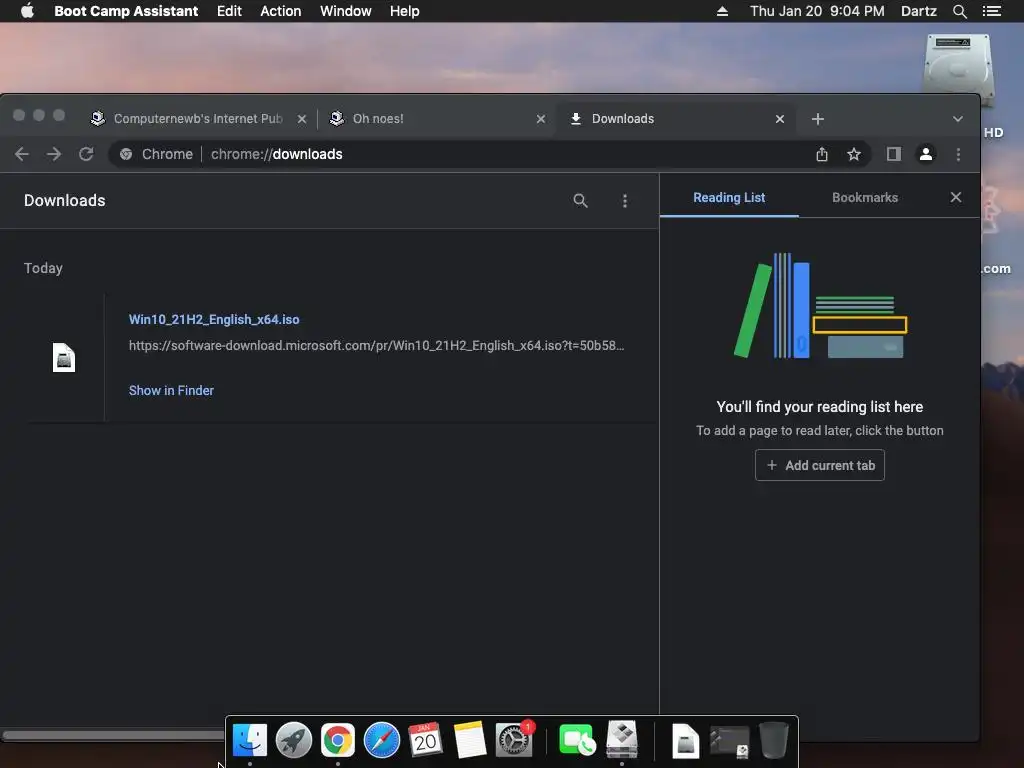Open Safari from the Dock

(381, 741)
